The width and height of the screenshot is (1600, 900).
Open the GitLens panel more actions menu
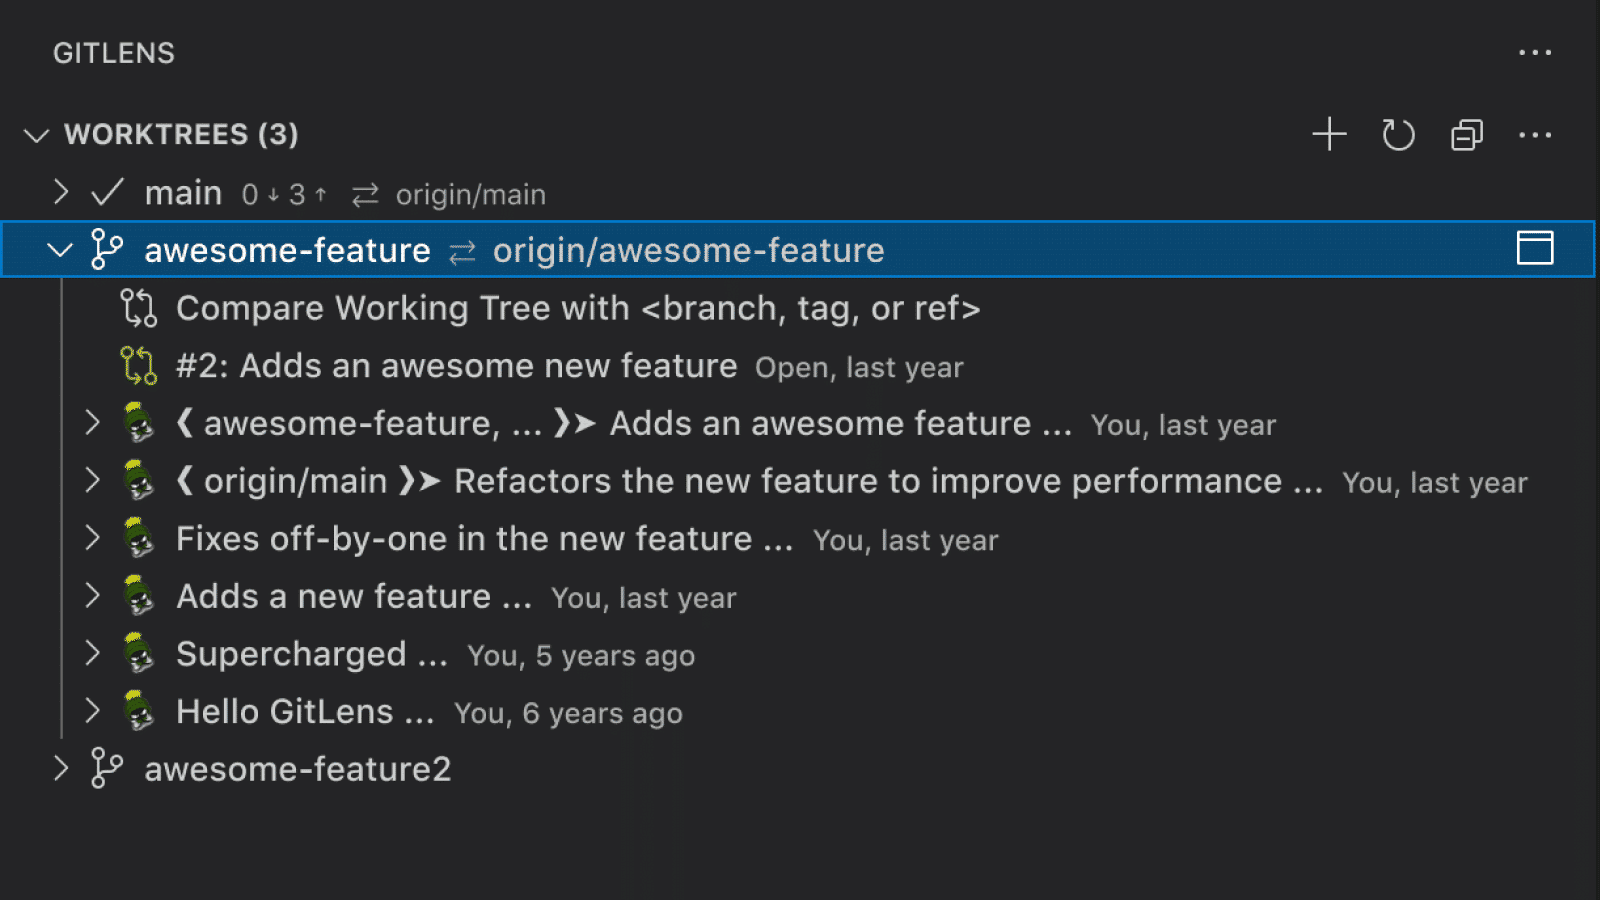(1534, 53)
